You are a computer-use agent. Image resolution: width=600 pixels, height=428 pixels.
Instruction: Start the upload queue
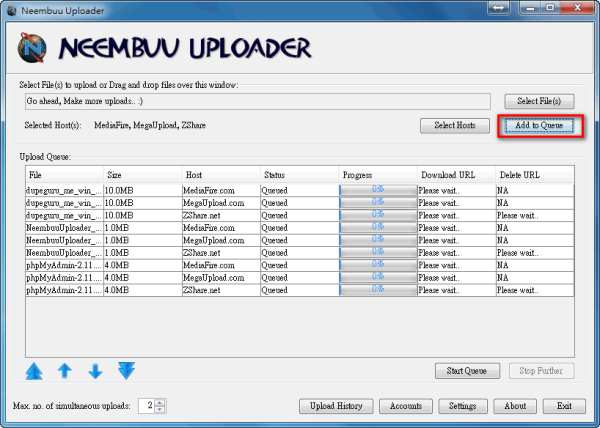[467, 371]
